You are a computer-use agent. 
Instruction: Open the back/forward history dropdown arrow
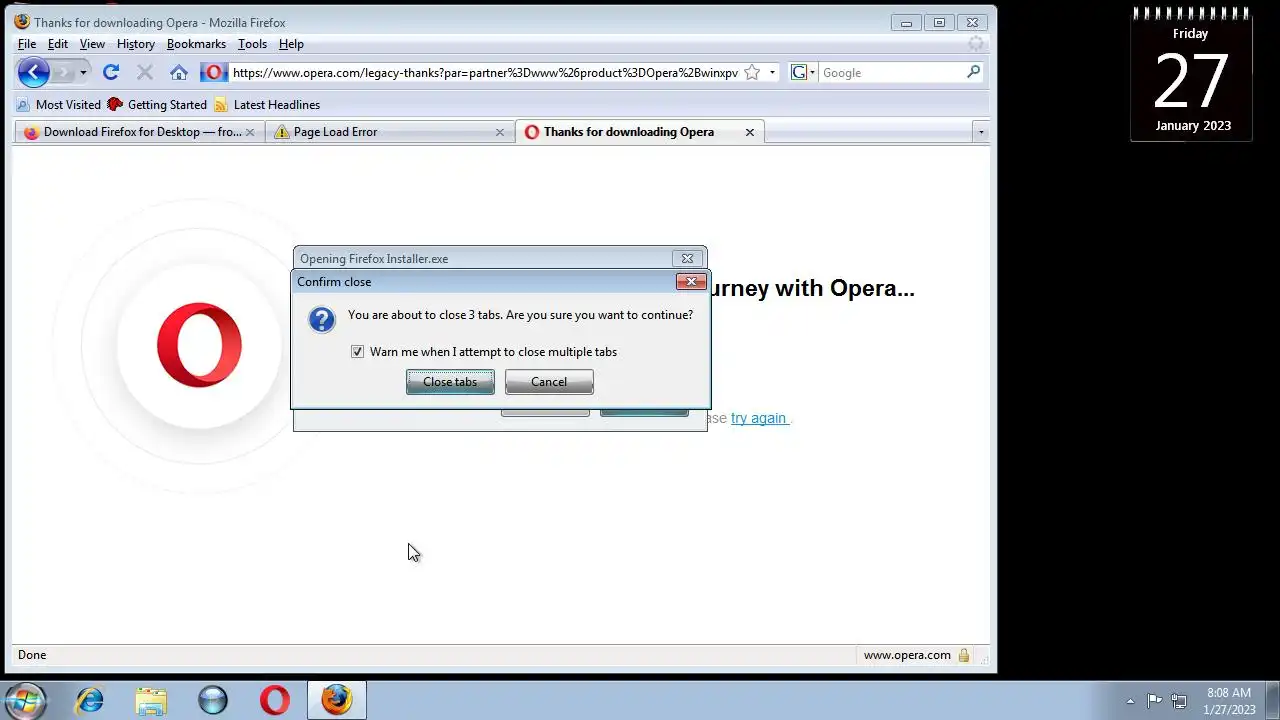point(83,72)
